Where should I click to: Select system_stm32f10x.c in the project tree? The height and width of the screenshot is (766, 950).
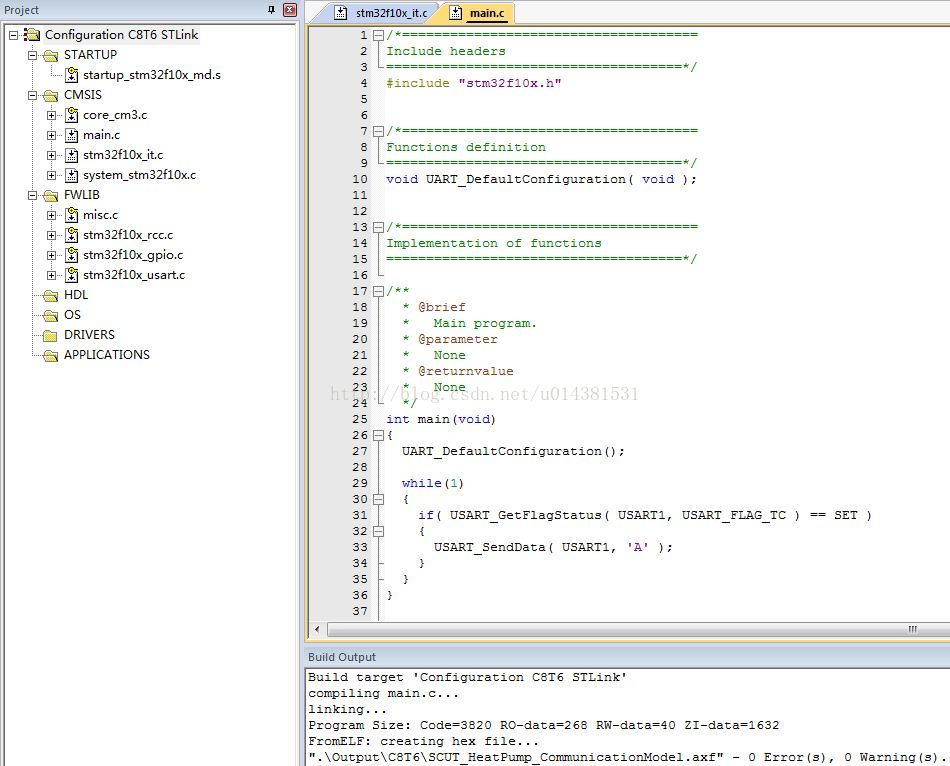click(x=139, y=175)
